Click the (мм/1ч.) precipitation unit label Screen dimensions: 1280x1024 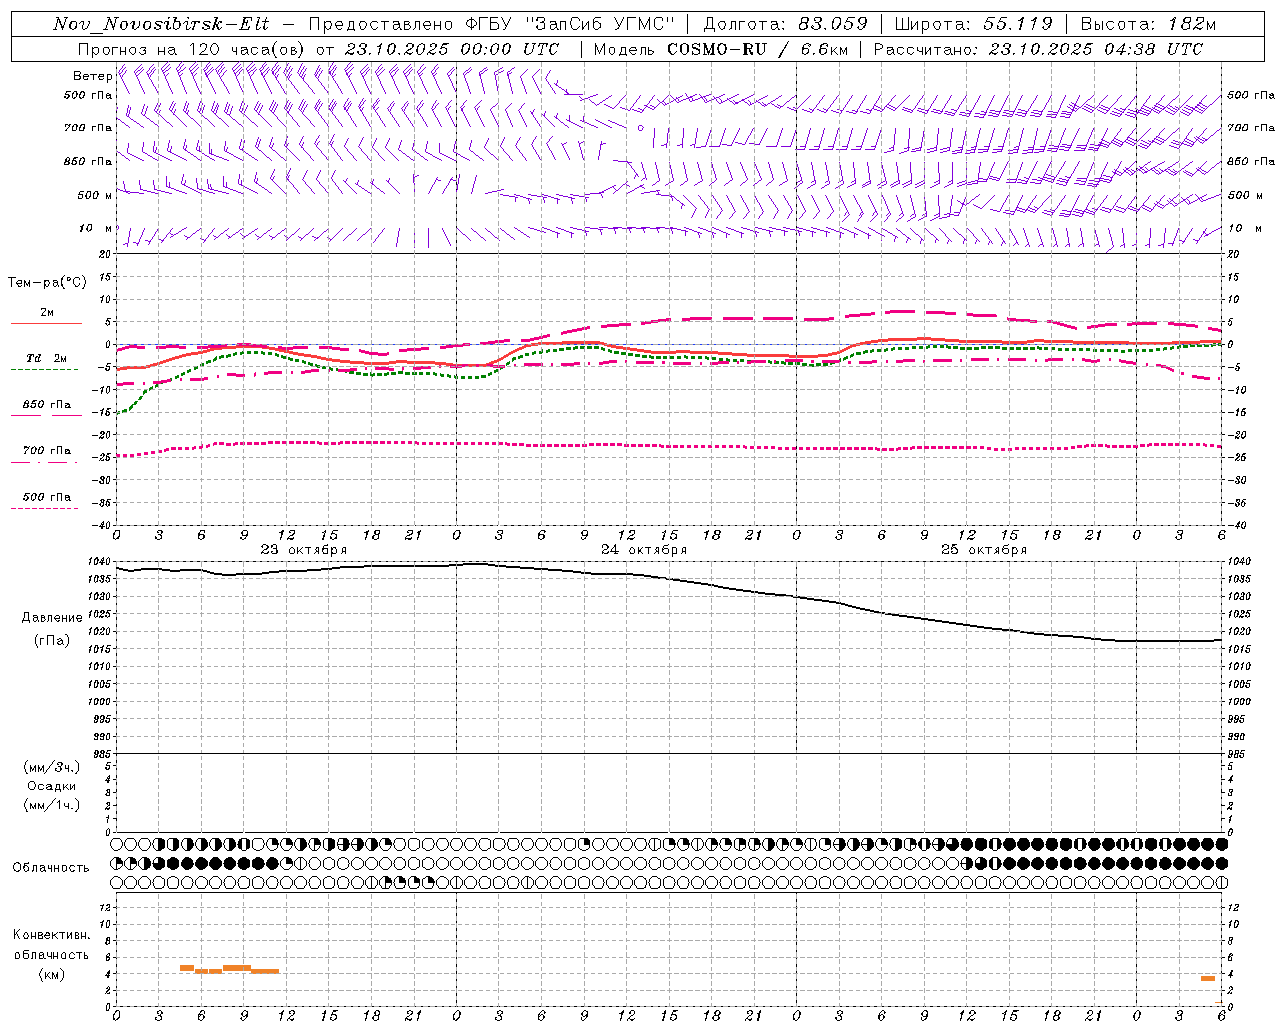point(52,805)
